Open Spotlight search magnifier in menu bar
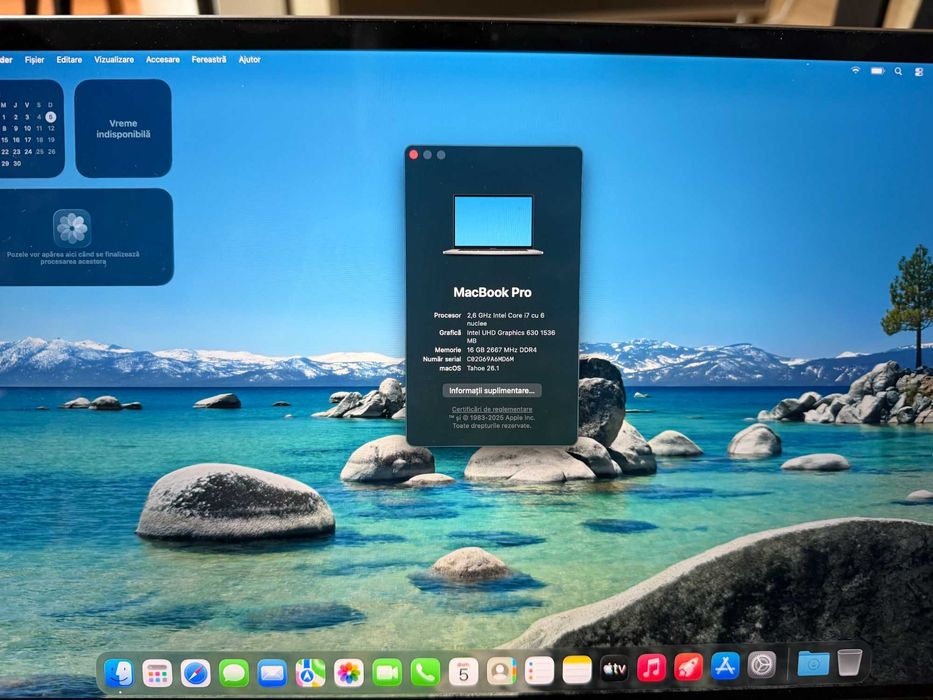The height and width of the screenshot is (700, 933). pyautogui.click(x=898, y=71)
